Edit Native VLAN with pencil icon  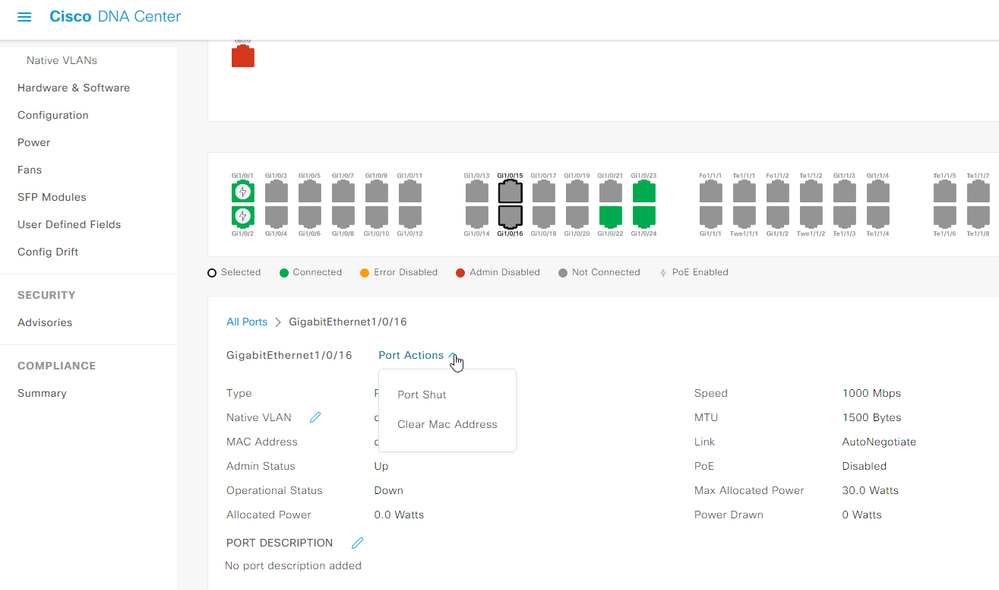click(x=315, y=417)
